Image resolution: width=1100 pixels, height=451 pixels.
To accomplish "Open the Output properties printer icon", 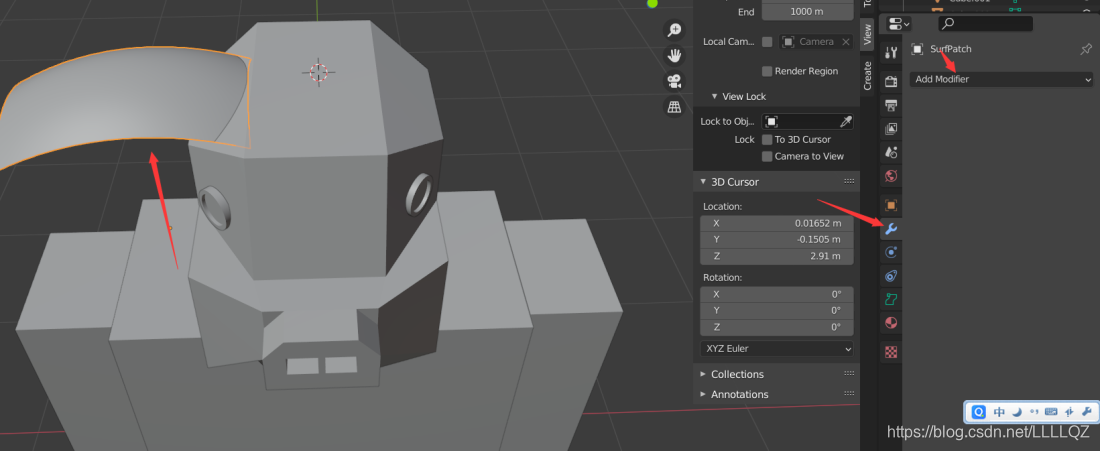I will [891, 105].
